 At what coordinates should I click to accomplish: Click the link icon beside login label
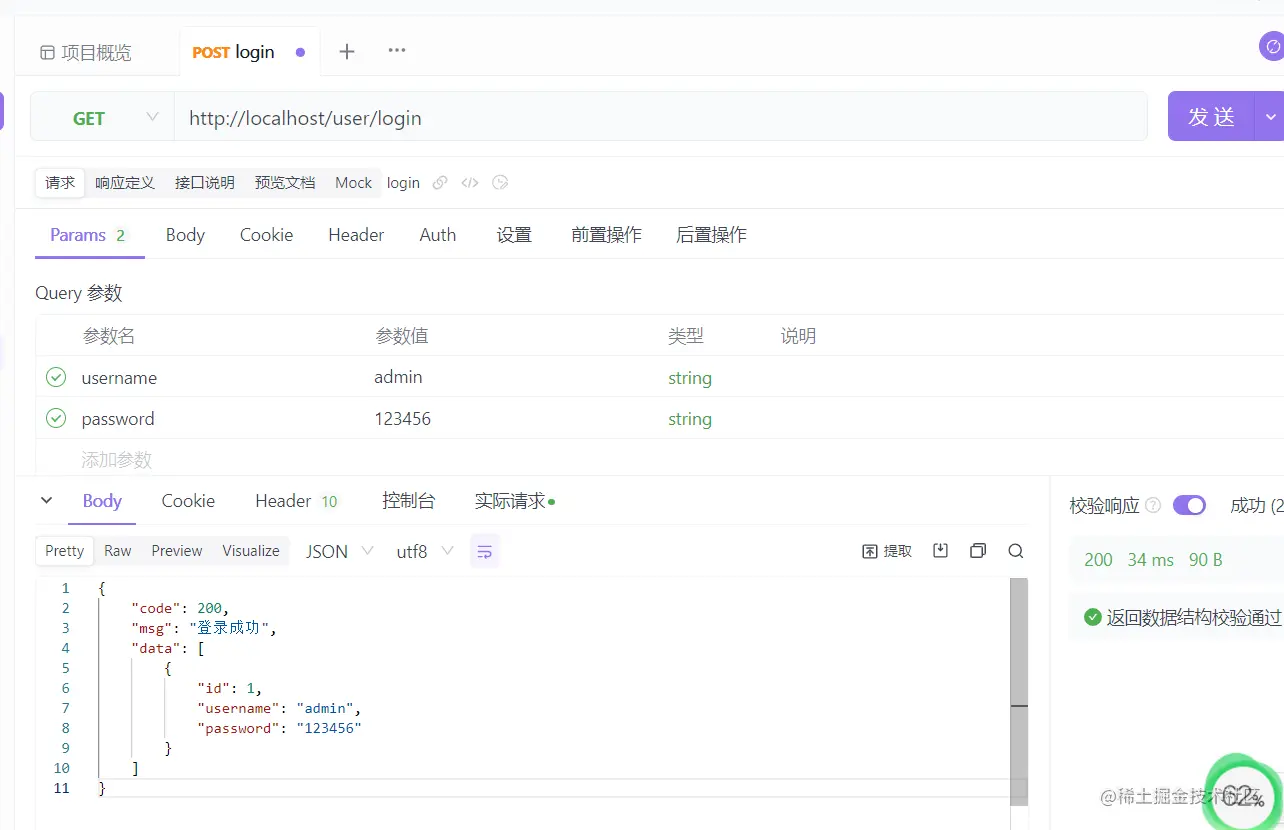(439, 183)
